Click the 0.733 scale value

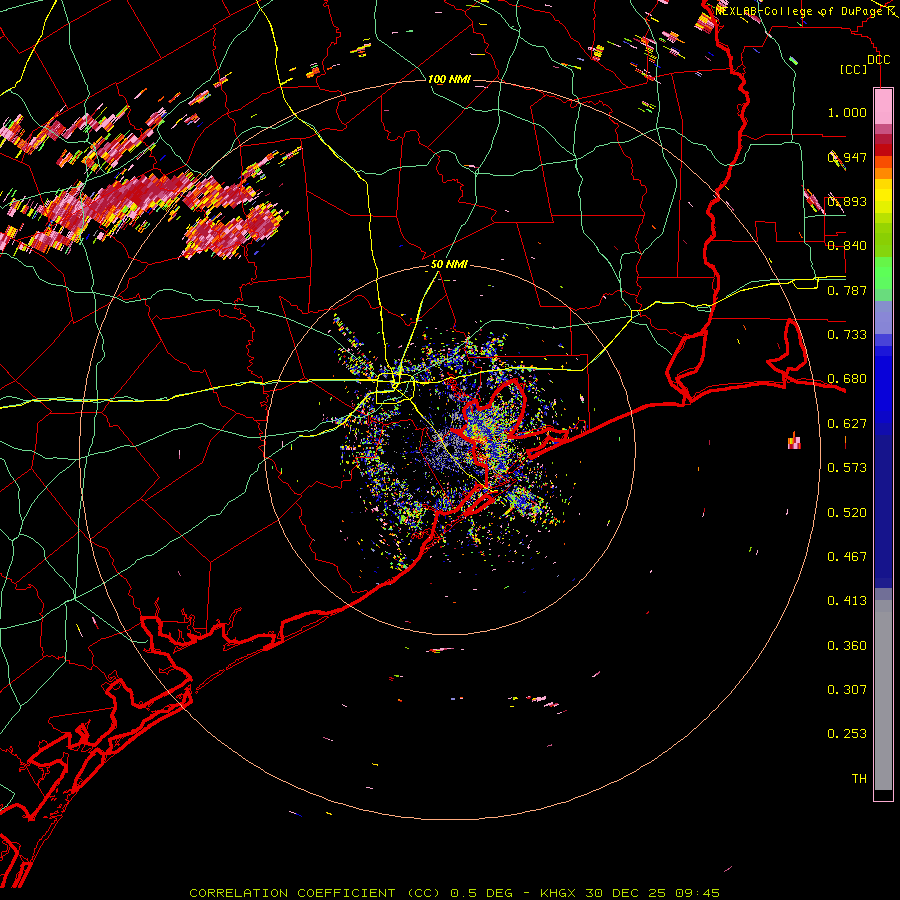click(x=847, y=335)
